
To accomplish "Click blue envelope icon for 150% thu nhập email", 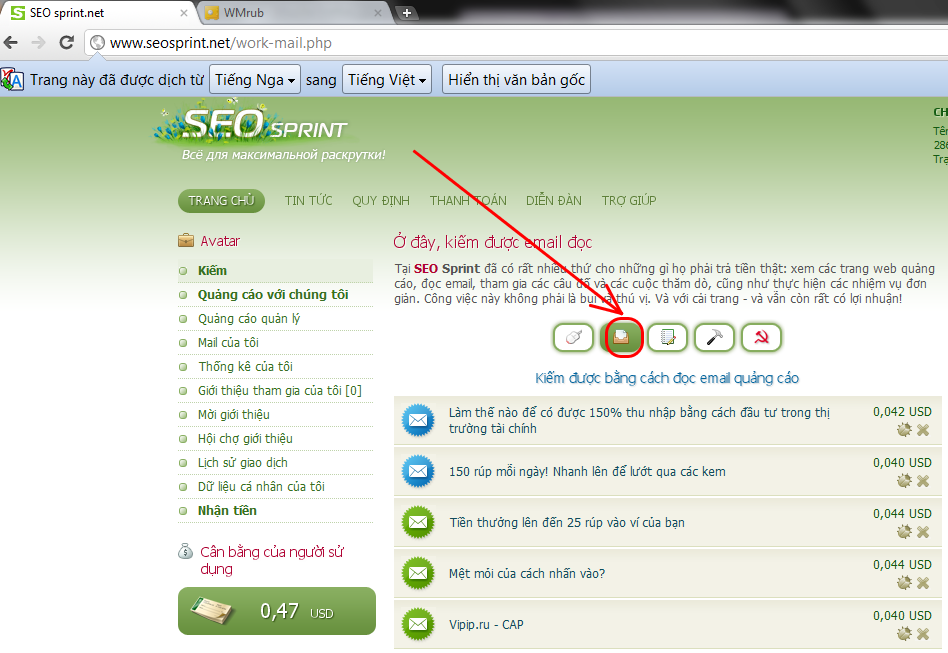I will (418, 420).
